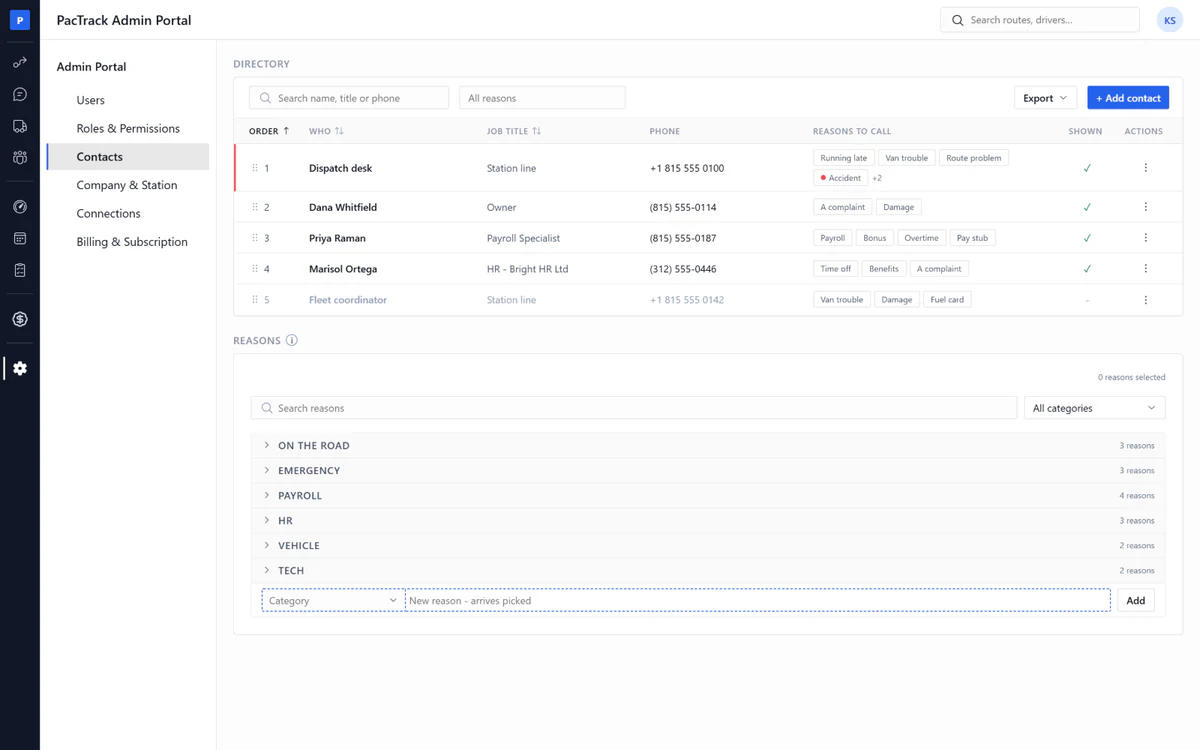Open the team people icon
This screenshot has height=750, width=1200.
pyautogui.click(x=19, y=158)
